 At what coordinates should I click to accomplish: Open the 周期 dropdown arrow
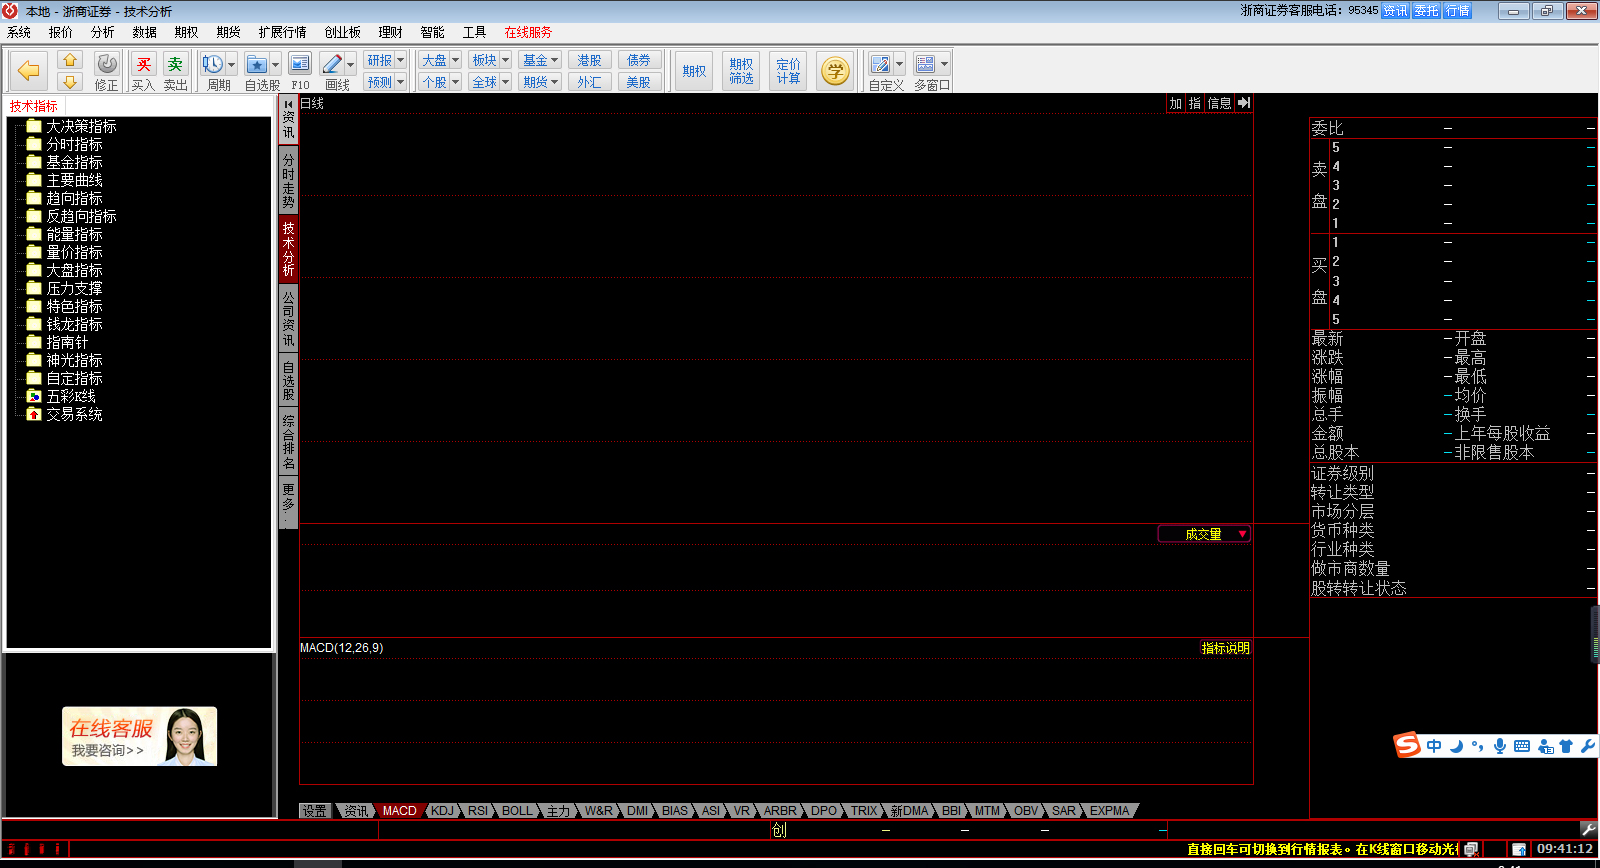click(231, 65)
